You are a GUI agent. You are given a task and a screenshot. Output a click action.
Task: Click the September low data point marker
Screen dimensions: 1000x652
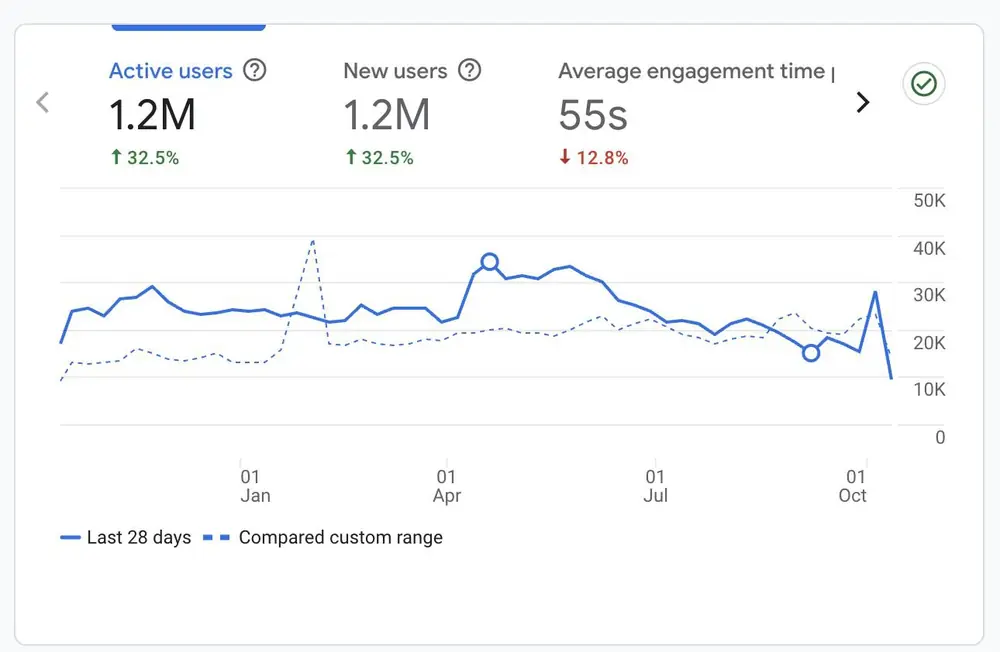[x=810, y=353]
